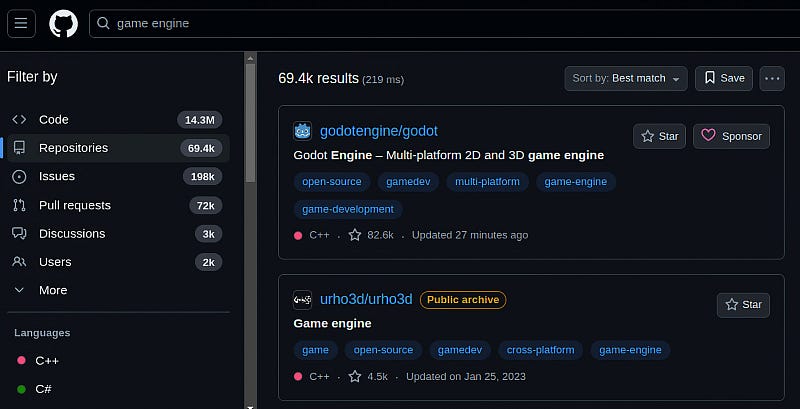This screenshot has height=409, width=800.
Task: Click the magnifier search icon
Action: [103, 23]
